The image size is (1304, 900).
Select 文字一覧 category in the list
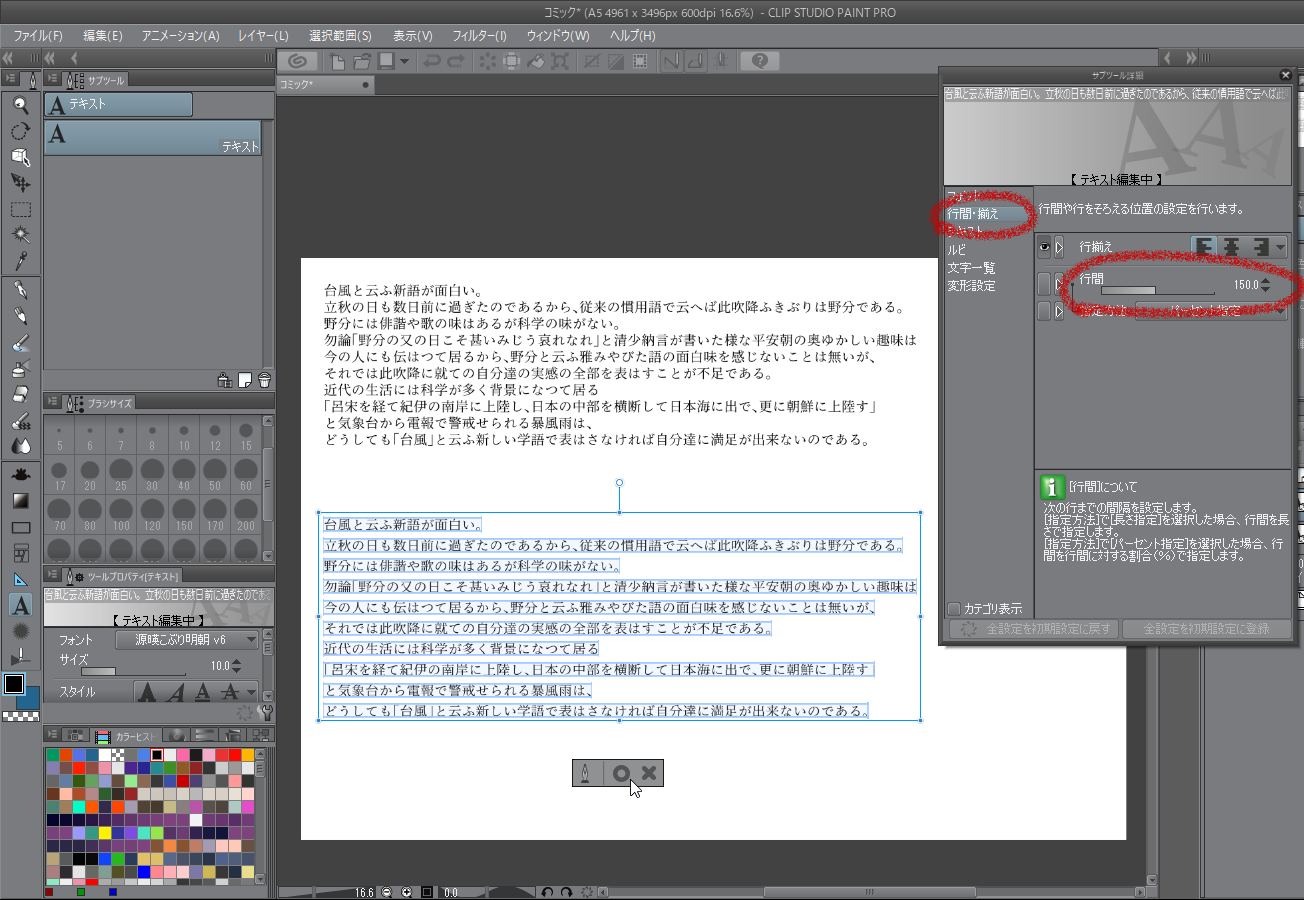pos(971,268)
